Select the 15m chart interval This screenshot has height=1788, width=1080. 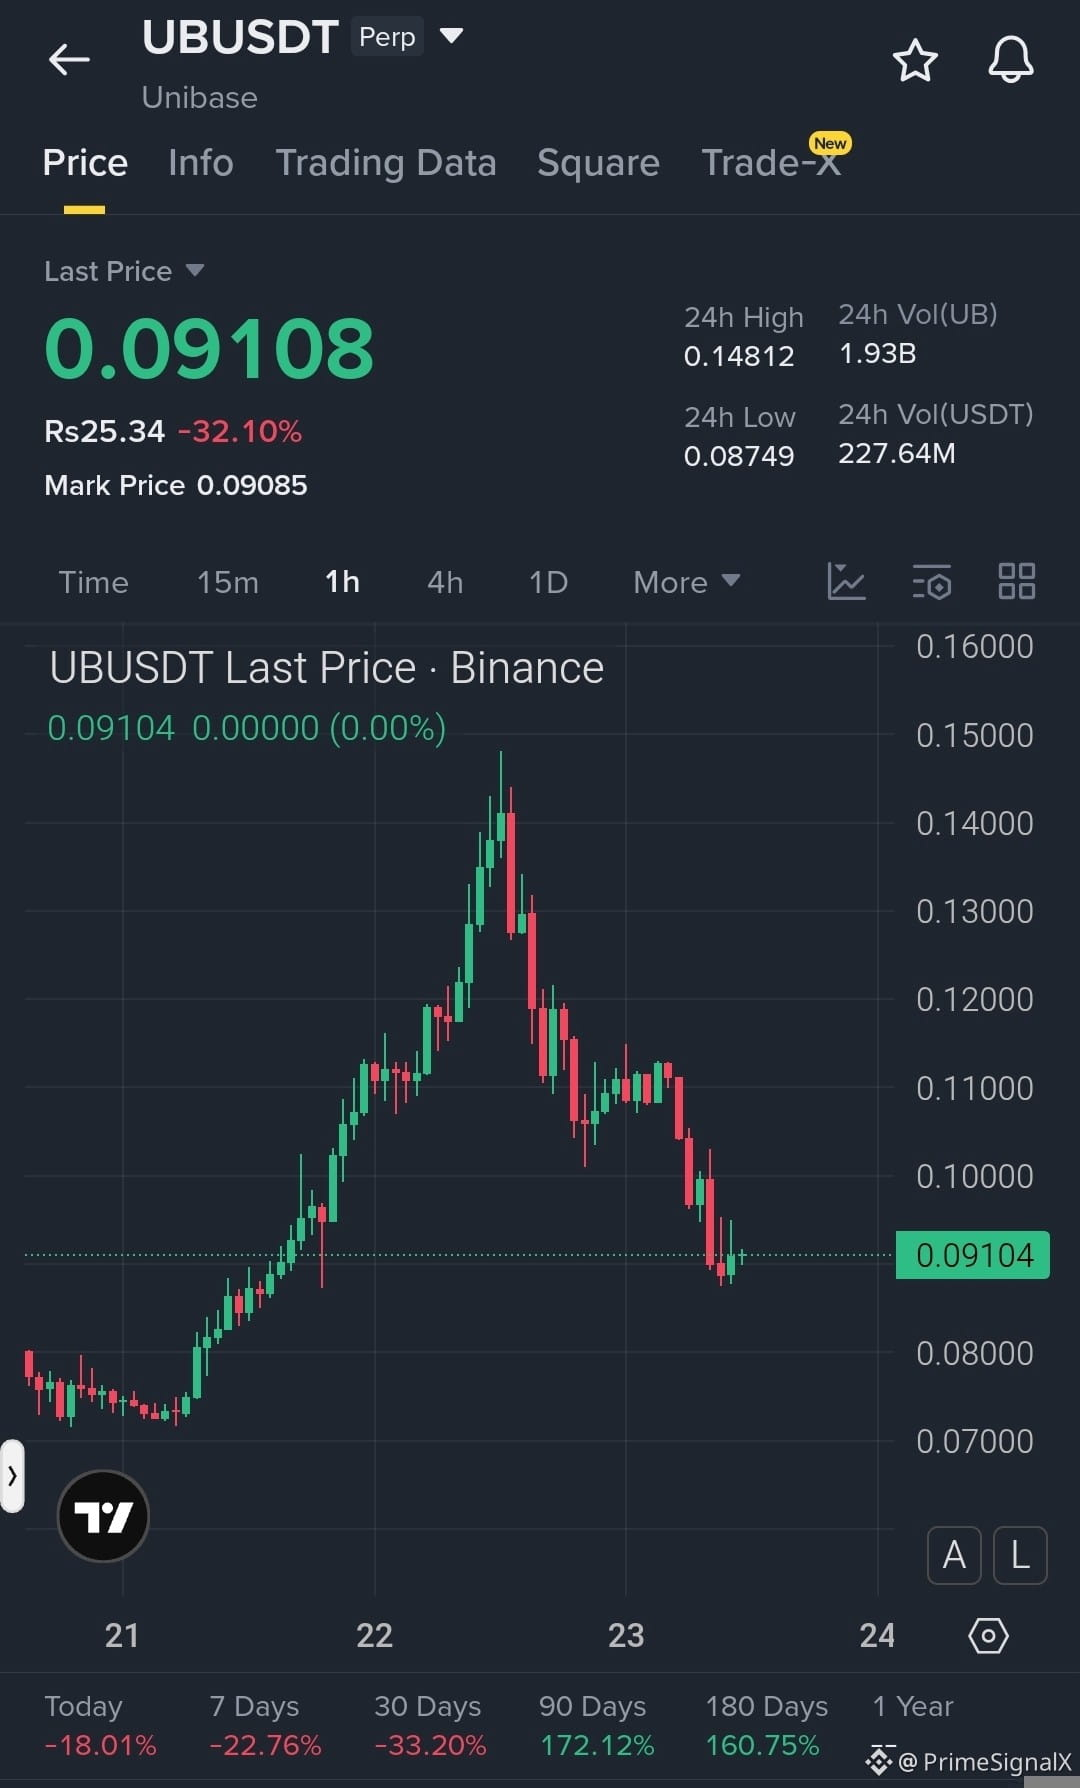click(228, 582)
